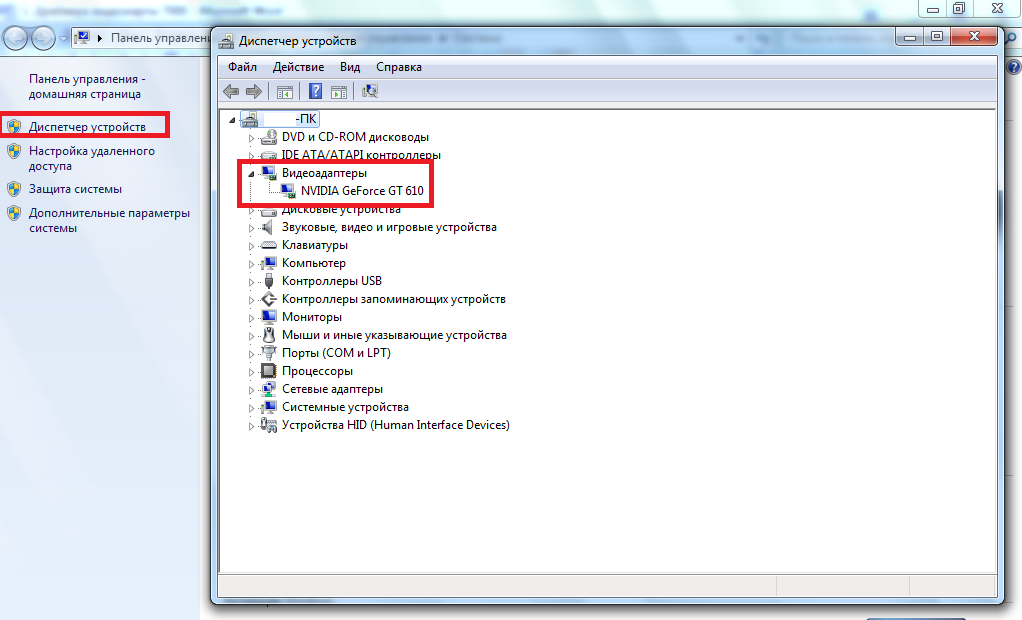Viewport: 1022px width, 620px height.
Task: Collapse the Видеоадаптеры node
Action: [251, 174]
